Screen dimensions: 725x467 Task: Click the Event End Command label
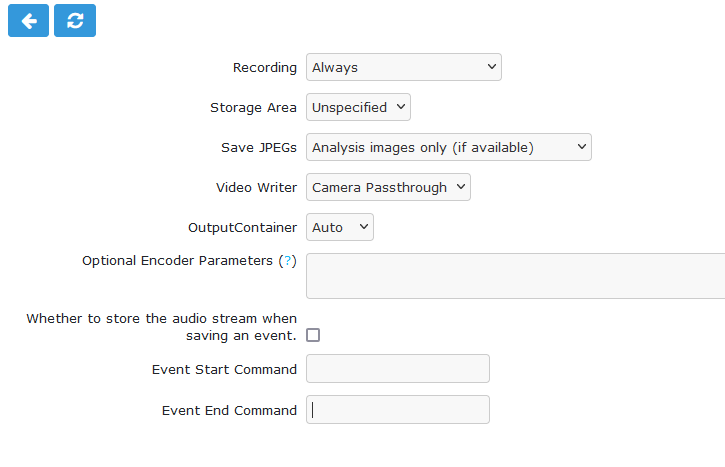click(229, 410)
